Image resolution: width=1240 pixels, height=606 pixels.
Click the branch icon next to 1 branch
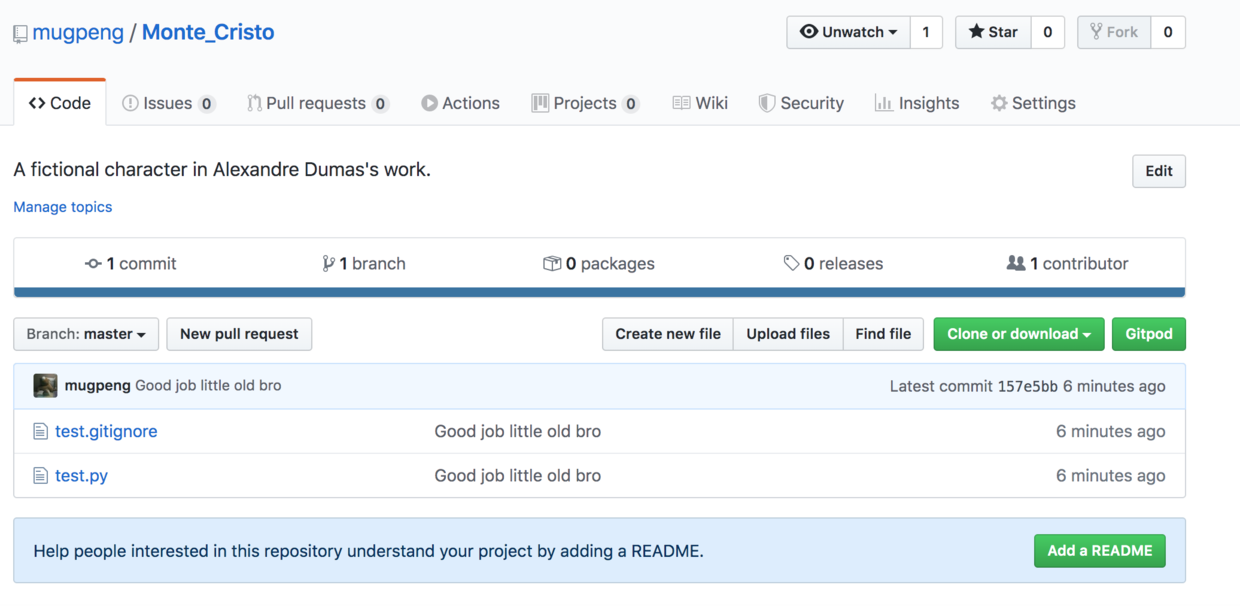coord(328,264)
